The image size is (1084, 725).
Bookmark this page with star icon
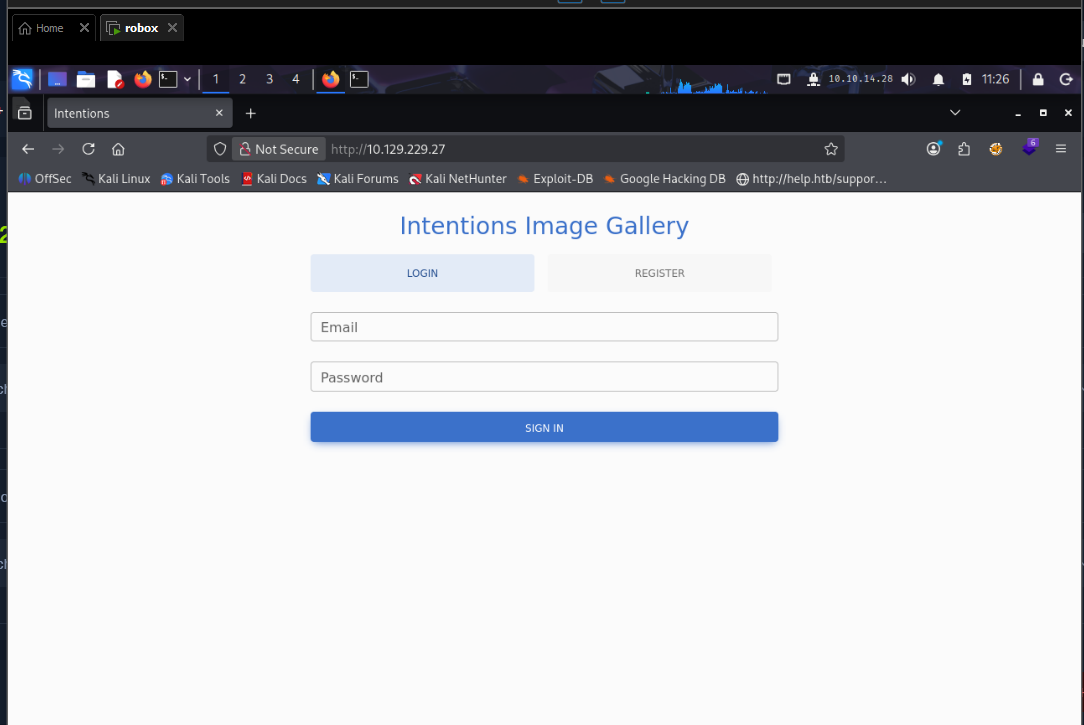[x=830, y=149]
